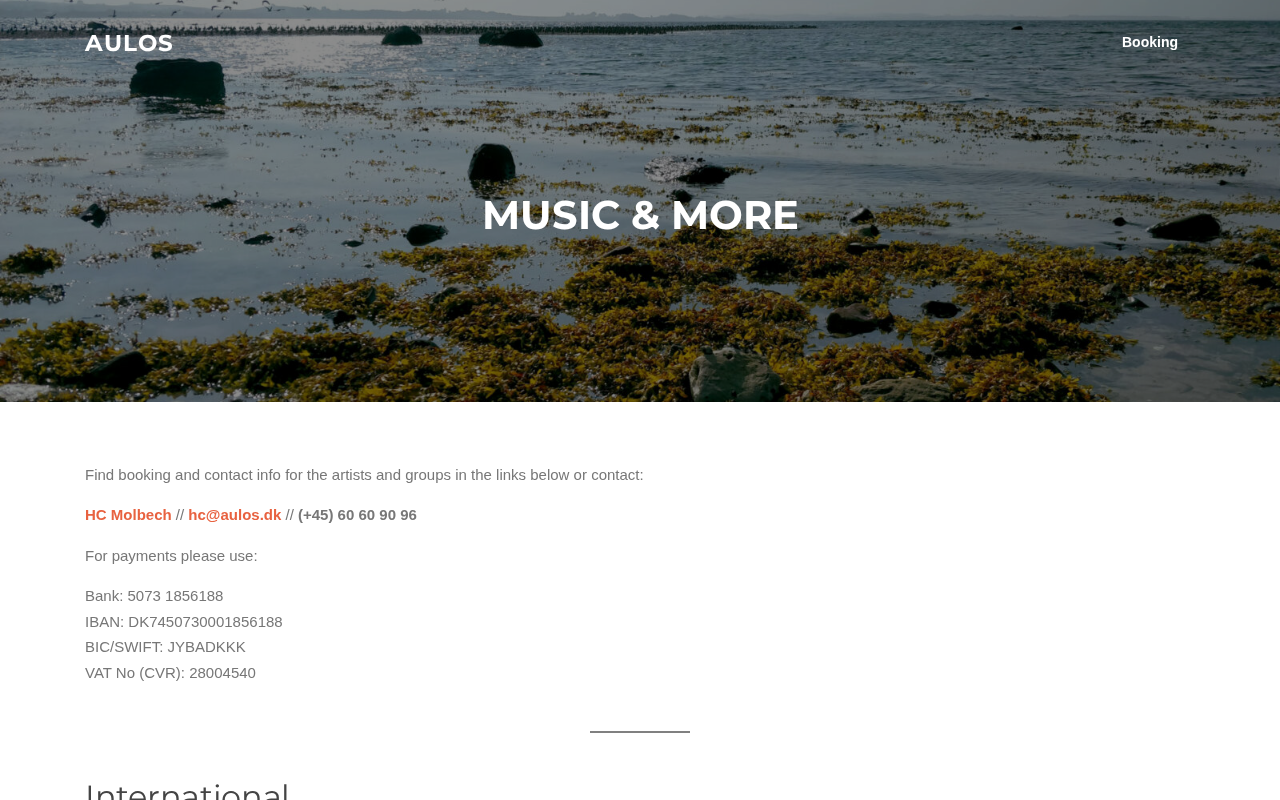Image resolution: width=1280 pixels, height=800 pixels.
Task: Click the 'Bank:' label
Action: [104, 596]
